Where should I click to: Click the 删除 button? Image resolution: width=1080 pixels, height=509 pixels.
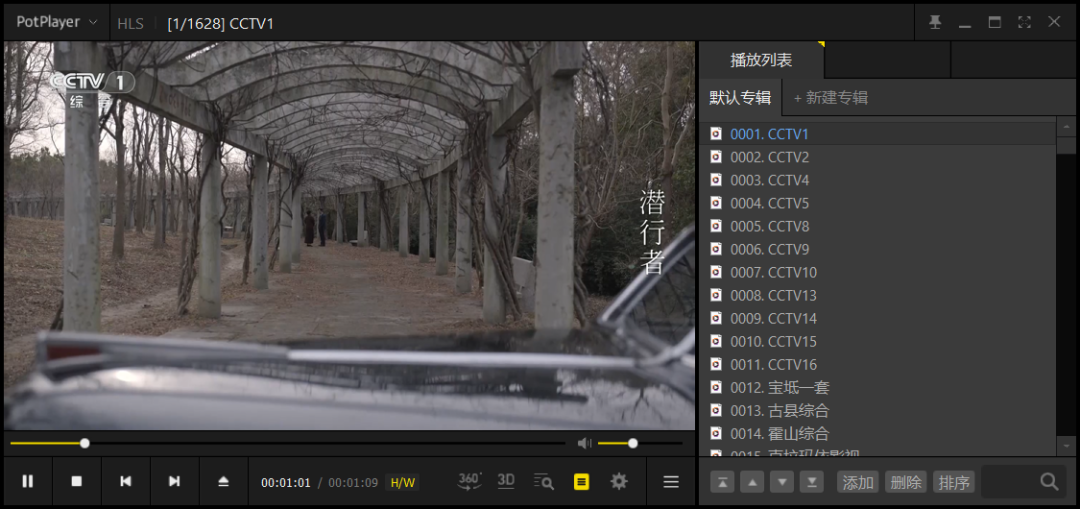(x=906, y=483)
